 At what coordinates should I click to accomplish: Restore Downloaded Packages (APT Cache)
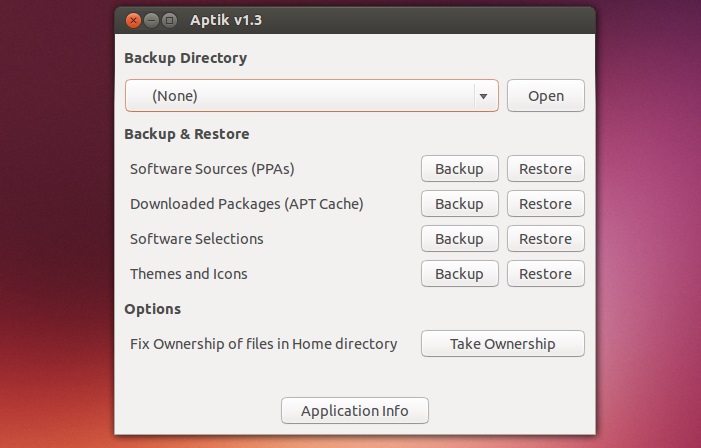[545, 203]
